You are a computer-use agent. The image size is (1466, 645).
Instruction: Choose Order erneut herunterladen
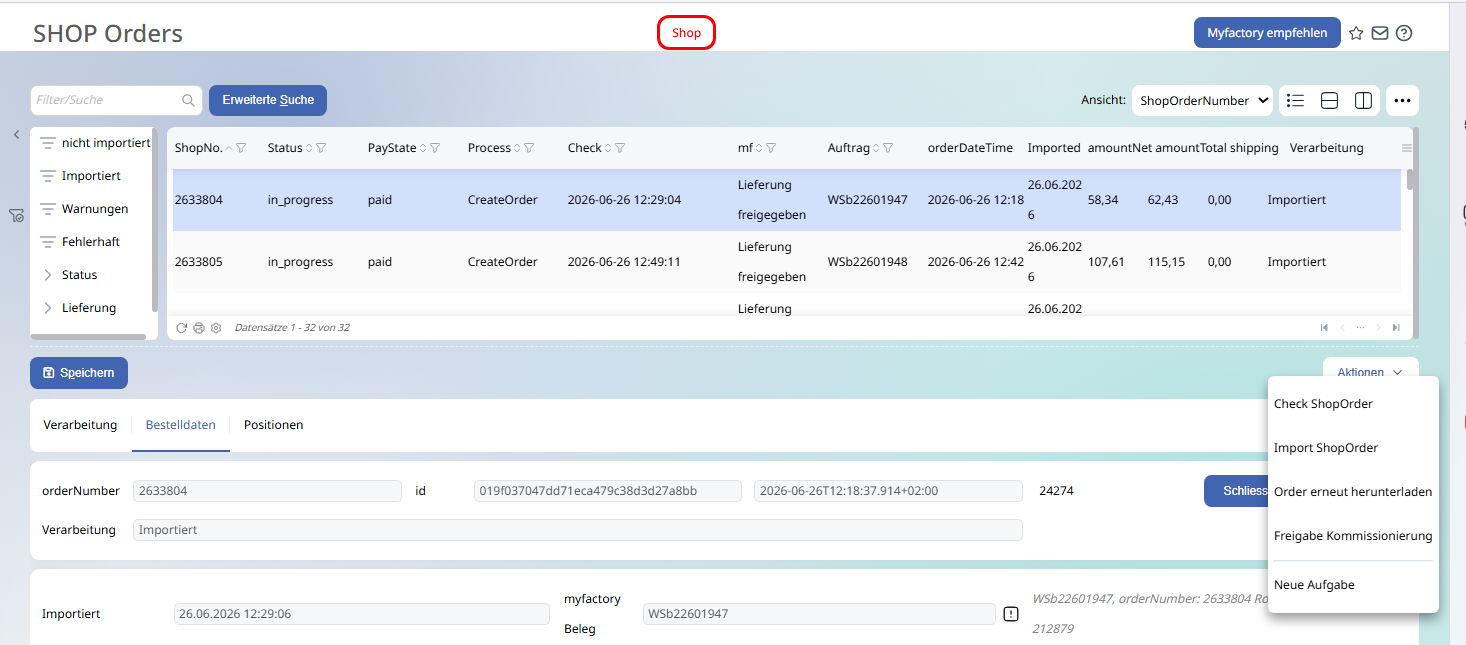pyautogui.click(x=1352, y=492)
